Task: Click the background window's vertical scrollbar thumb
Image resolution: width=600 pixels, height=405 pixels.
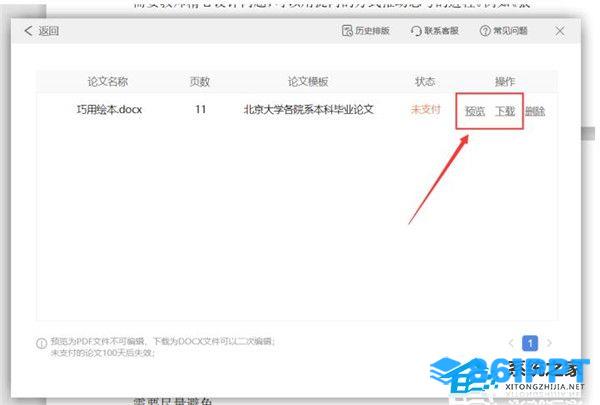Action: coord(588,134)
